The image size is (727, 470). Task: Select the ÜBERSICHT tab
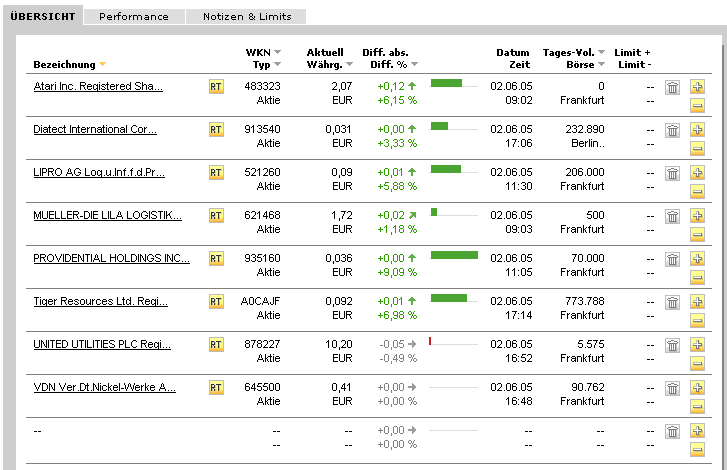click(x=43, y=16)
